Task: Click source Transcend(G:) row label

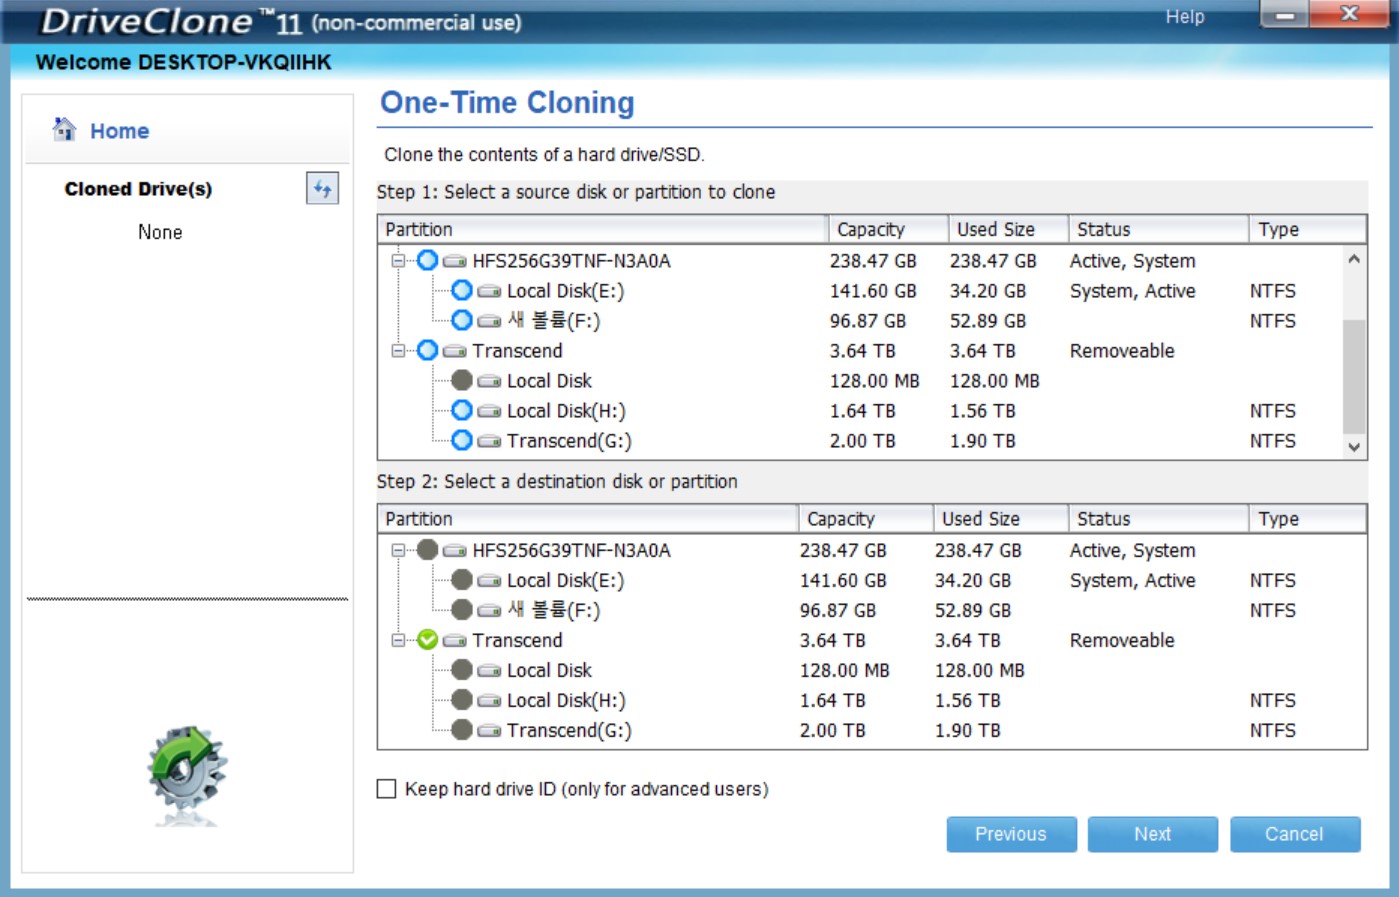Action: click(x=569, y=441)
